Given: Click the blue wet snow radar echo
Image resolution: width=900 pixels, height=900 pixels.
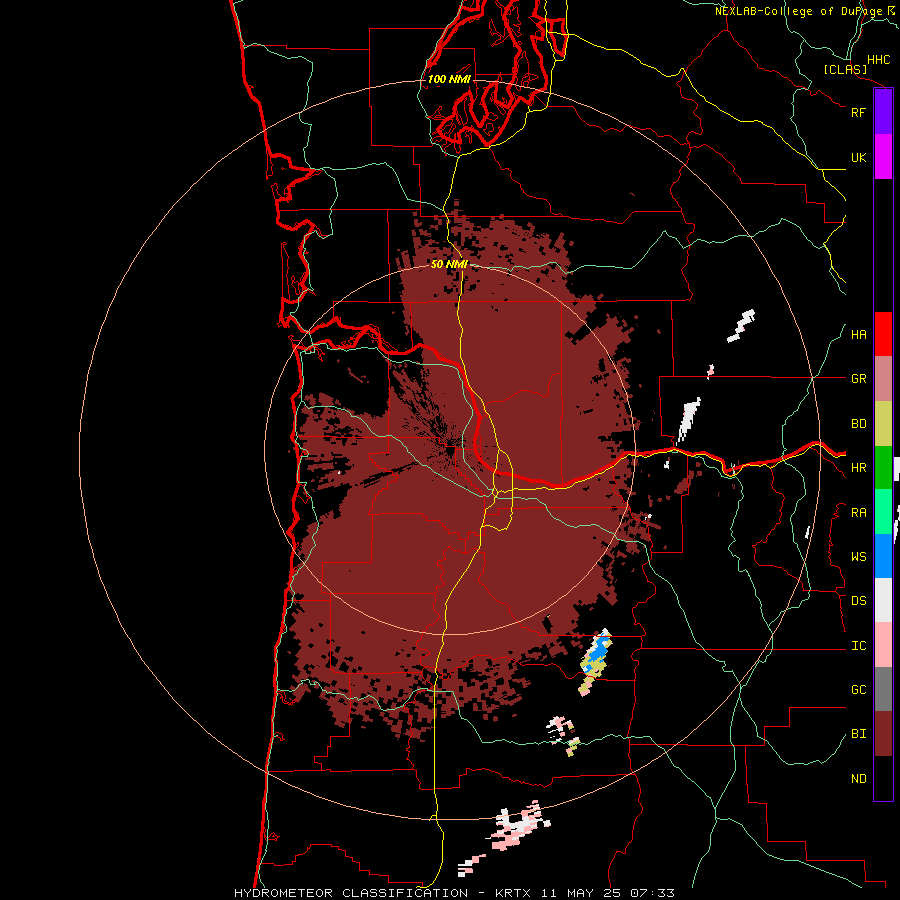Looking at the screenshot, I should pos(599,649).
